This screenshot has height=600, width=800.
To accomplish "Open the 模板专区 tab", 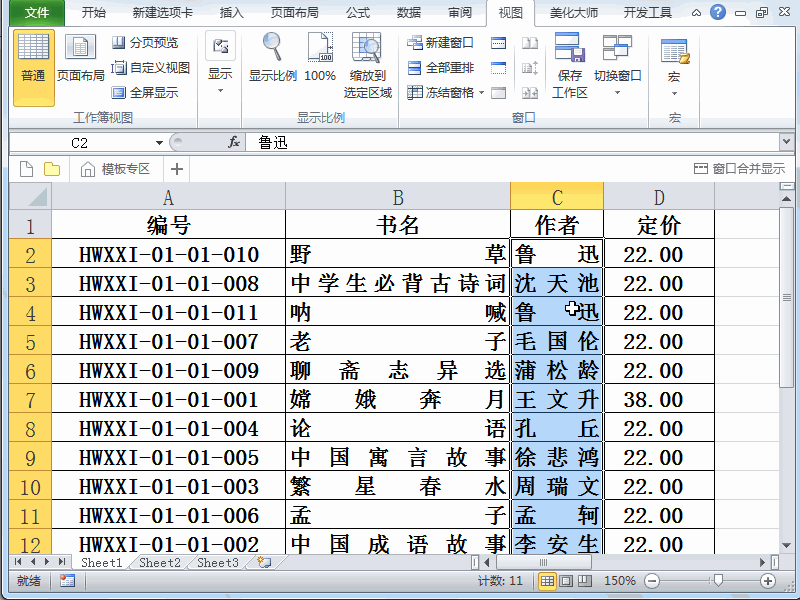I will [116, 169].
